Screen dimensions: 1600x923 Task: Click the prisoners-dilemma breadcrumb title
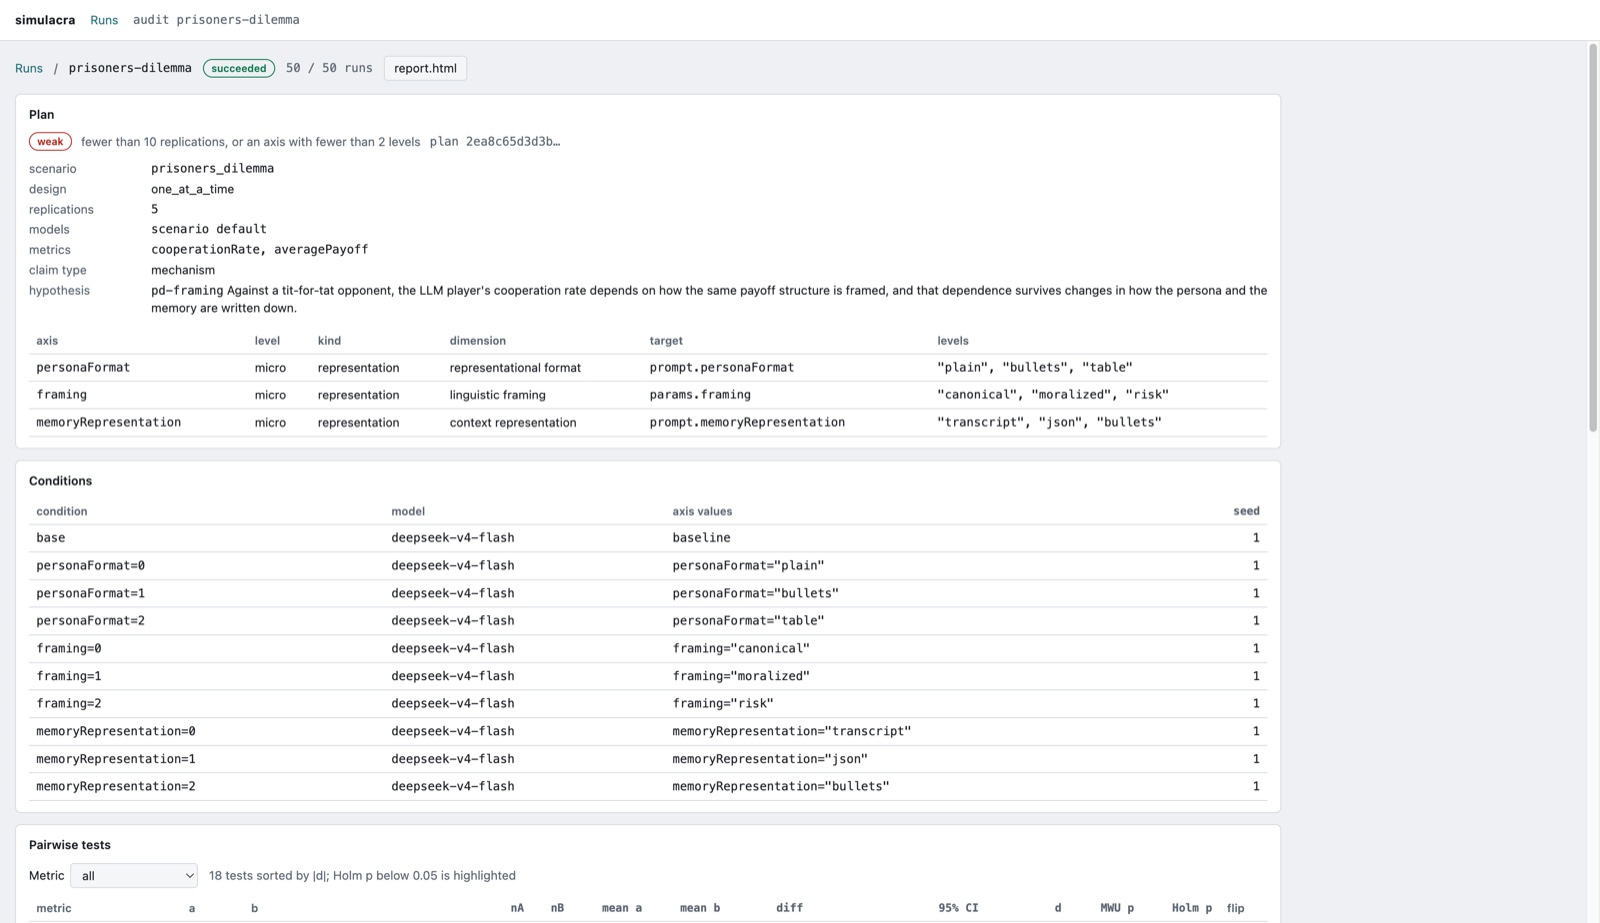(130, 69)
